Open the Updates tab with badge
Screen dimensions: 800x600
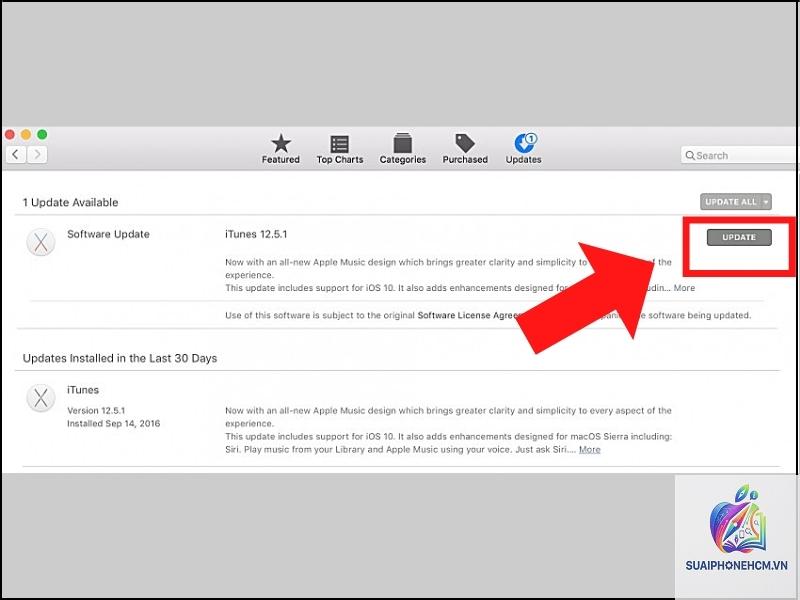(523, 149)
